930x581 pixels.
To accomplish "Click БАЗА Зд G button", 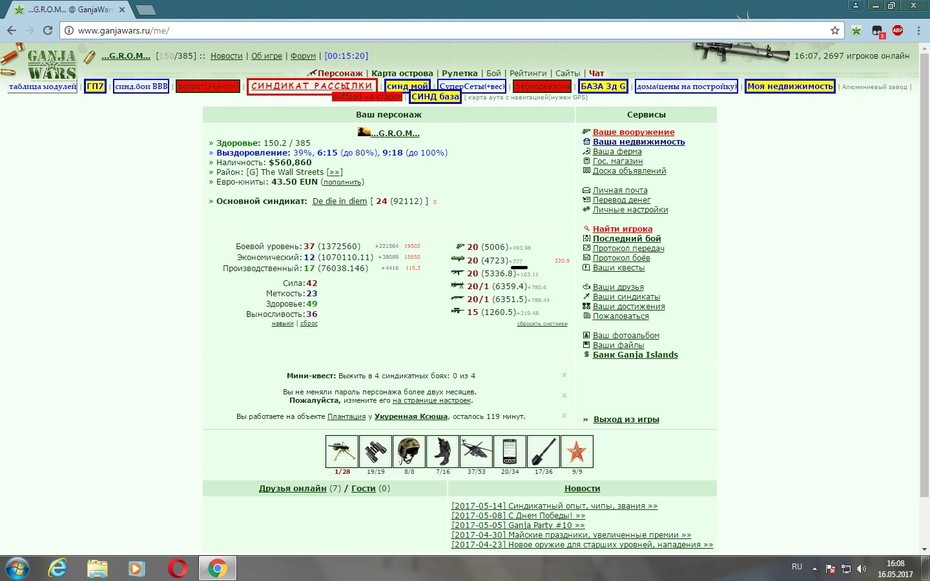I will click(x=603, y=87).
